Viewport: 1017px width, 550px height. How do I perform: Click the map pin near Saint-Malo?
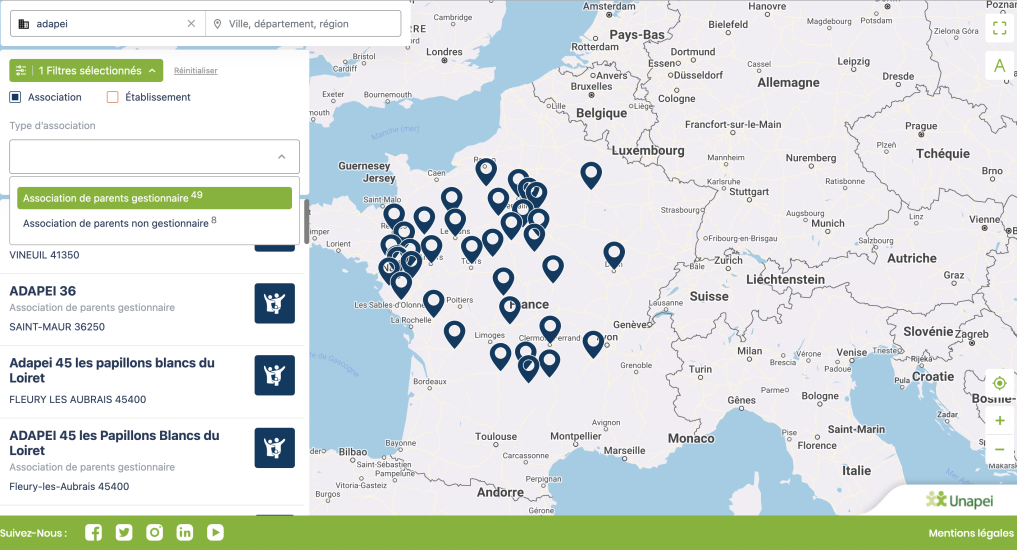394,215
